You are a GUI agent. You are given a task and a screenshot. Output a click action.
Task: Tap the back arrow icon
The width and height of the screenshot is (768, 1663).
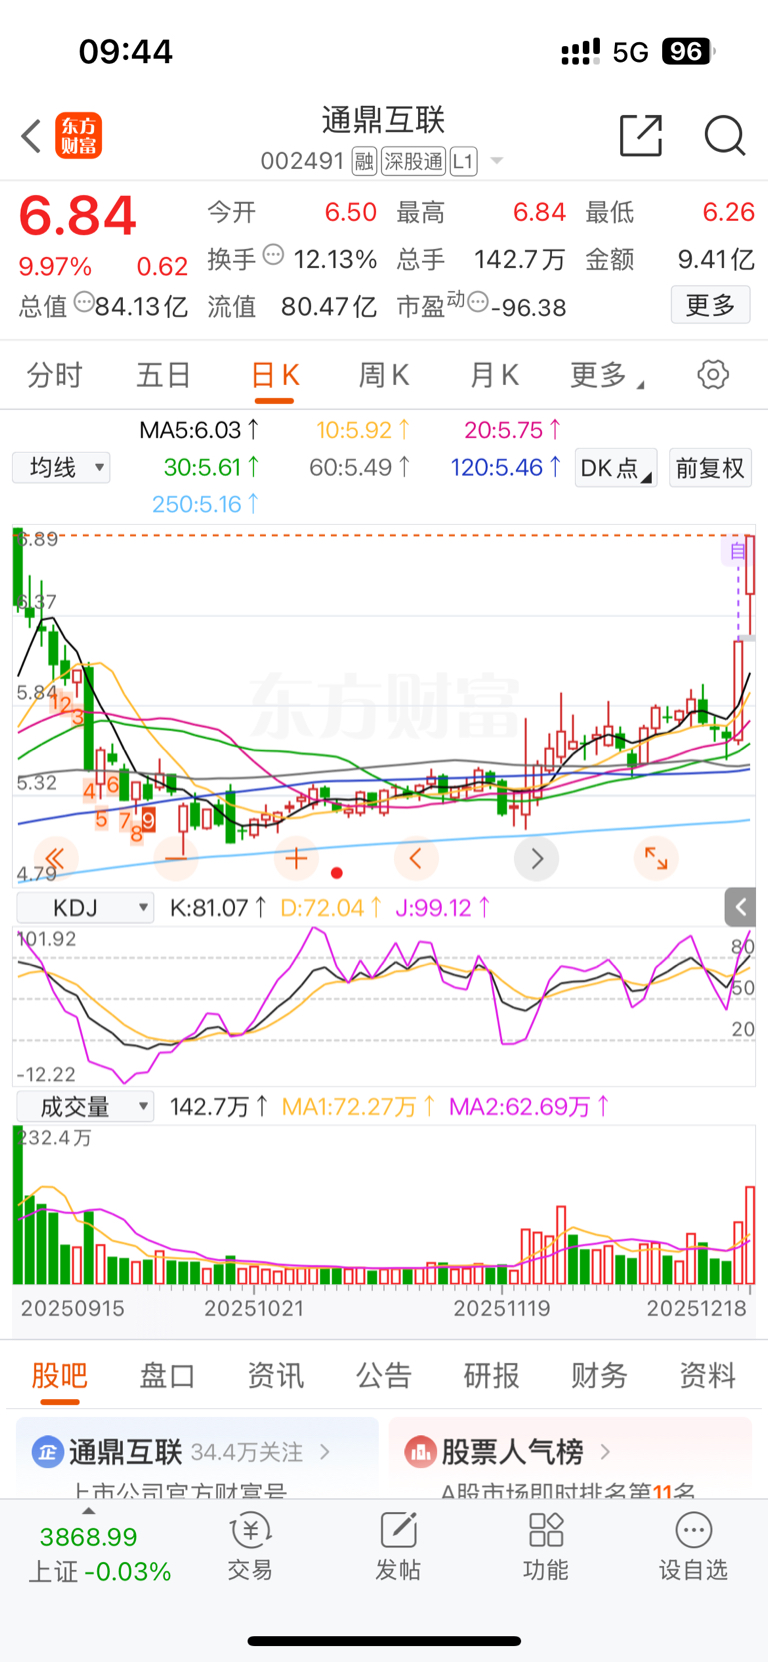(31, 136)
